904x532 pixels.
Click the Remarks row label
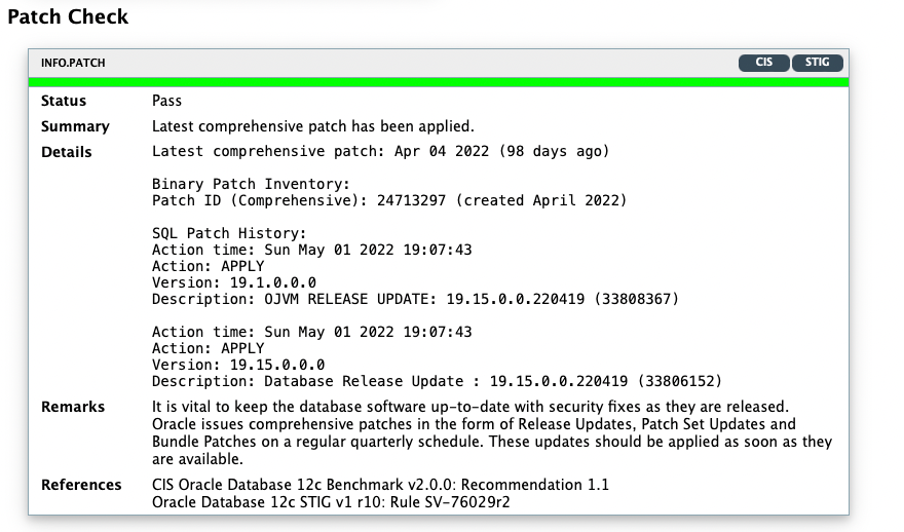click(73, 407)
